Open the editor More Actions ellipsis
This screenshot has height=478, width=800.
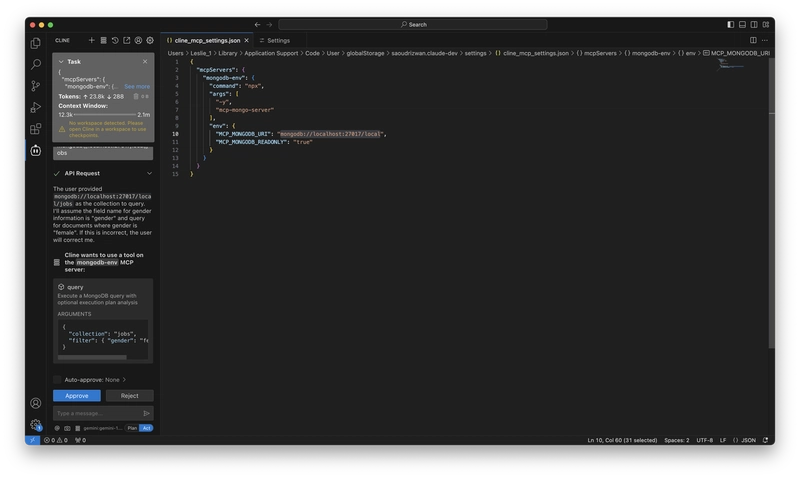pyautogui.click(x=765, y=40)
